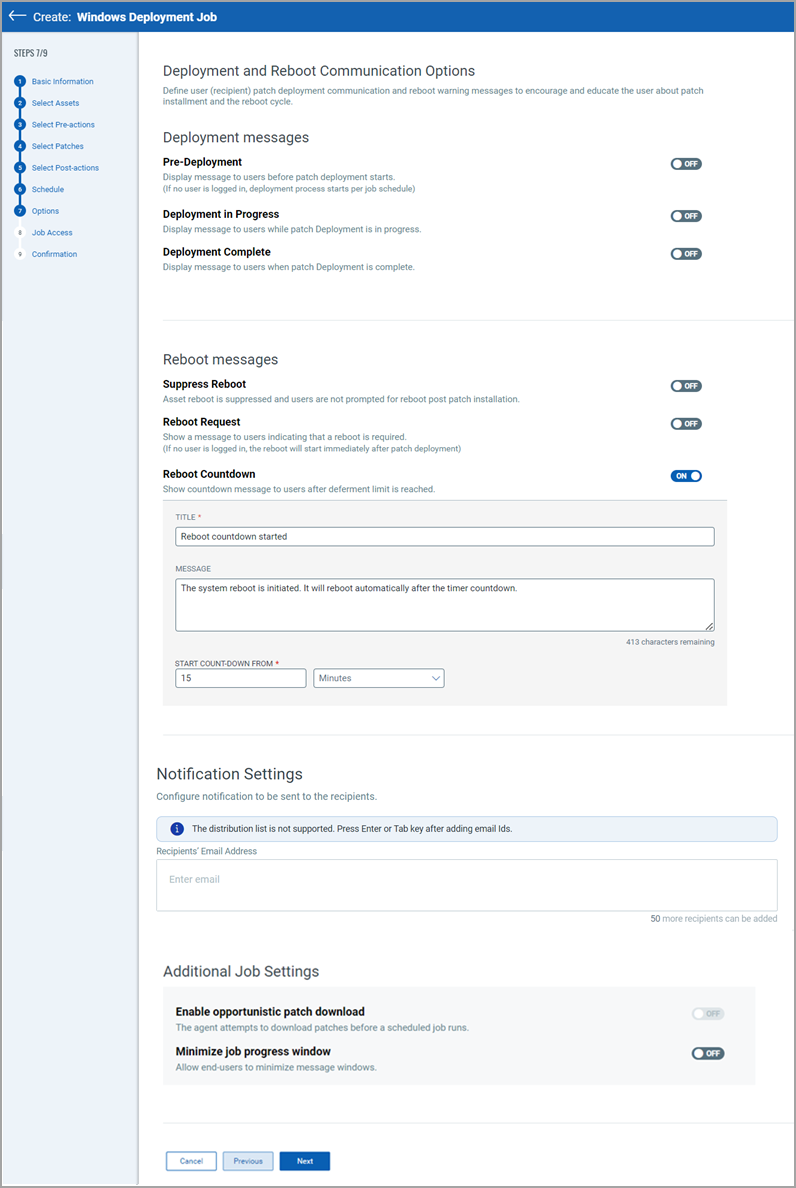Viewport: 796px width, 1188px height.
Task: Click step 7 circle for Options
Action: pyautogui.click(x=20, y=211)
